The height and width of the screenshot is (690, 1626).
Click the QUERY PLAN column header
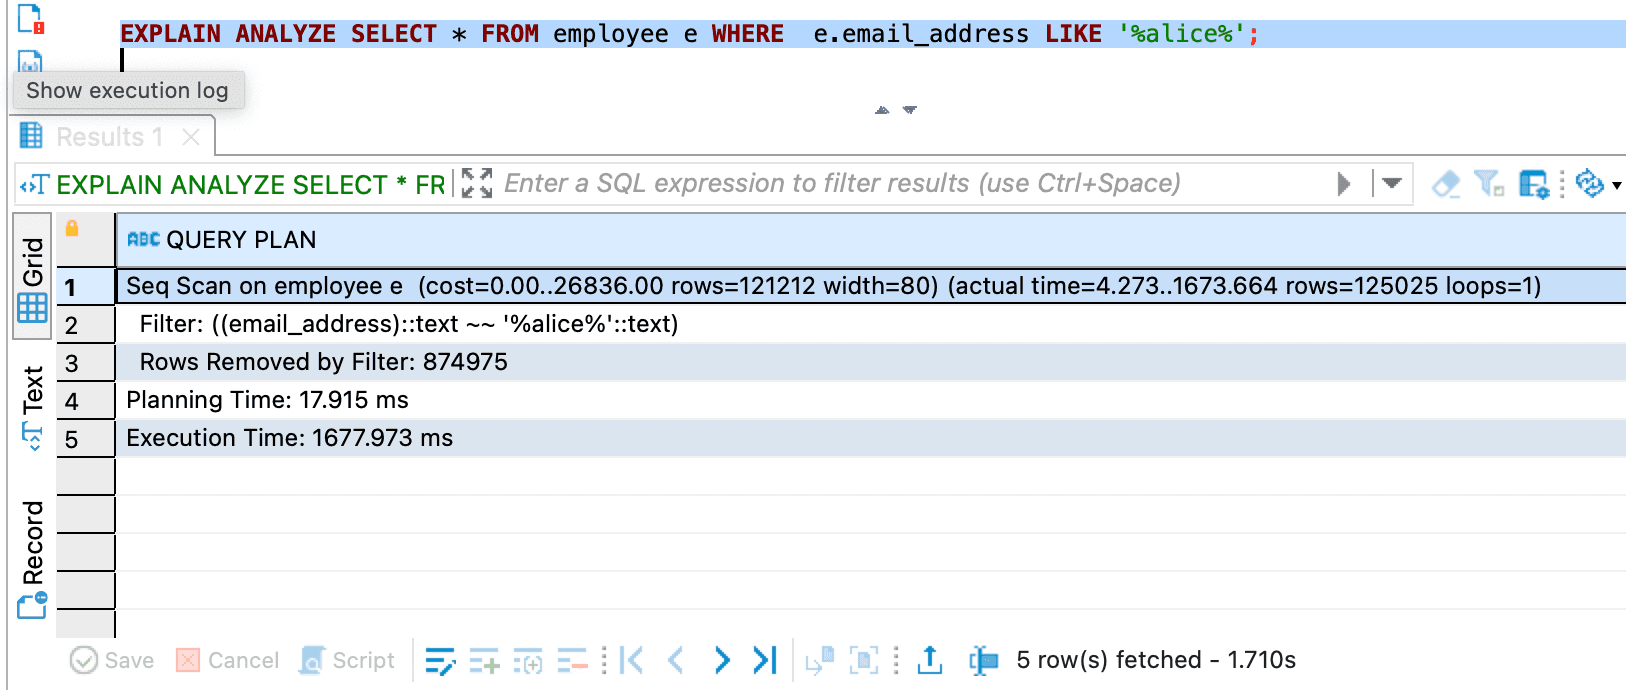point(870,240)
